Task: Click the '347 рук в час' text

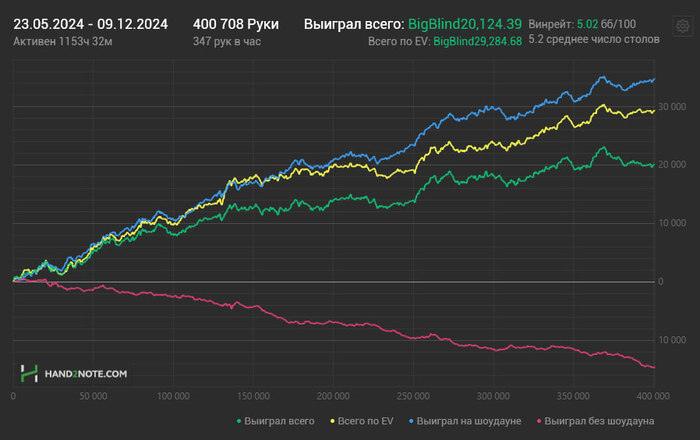Action: (227, 42)
